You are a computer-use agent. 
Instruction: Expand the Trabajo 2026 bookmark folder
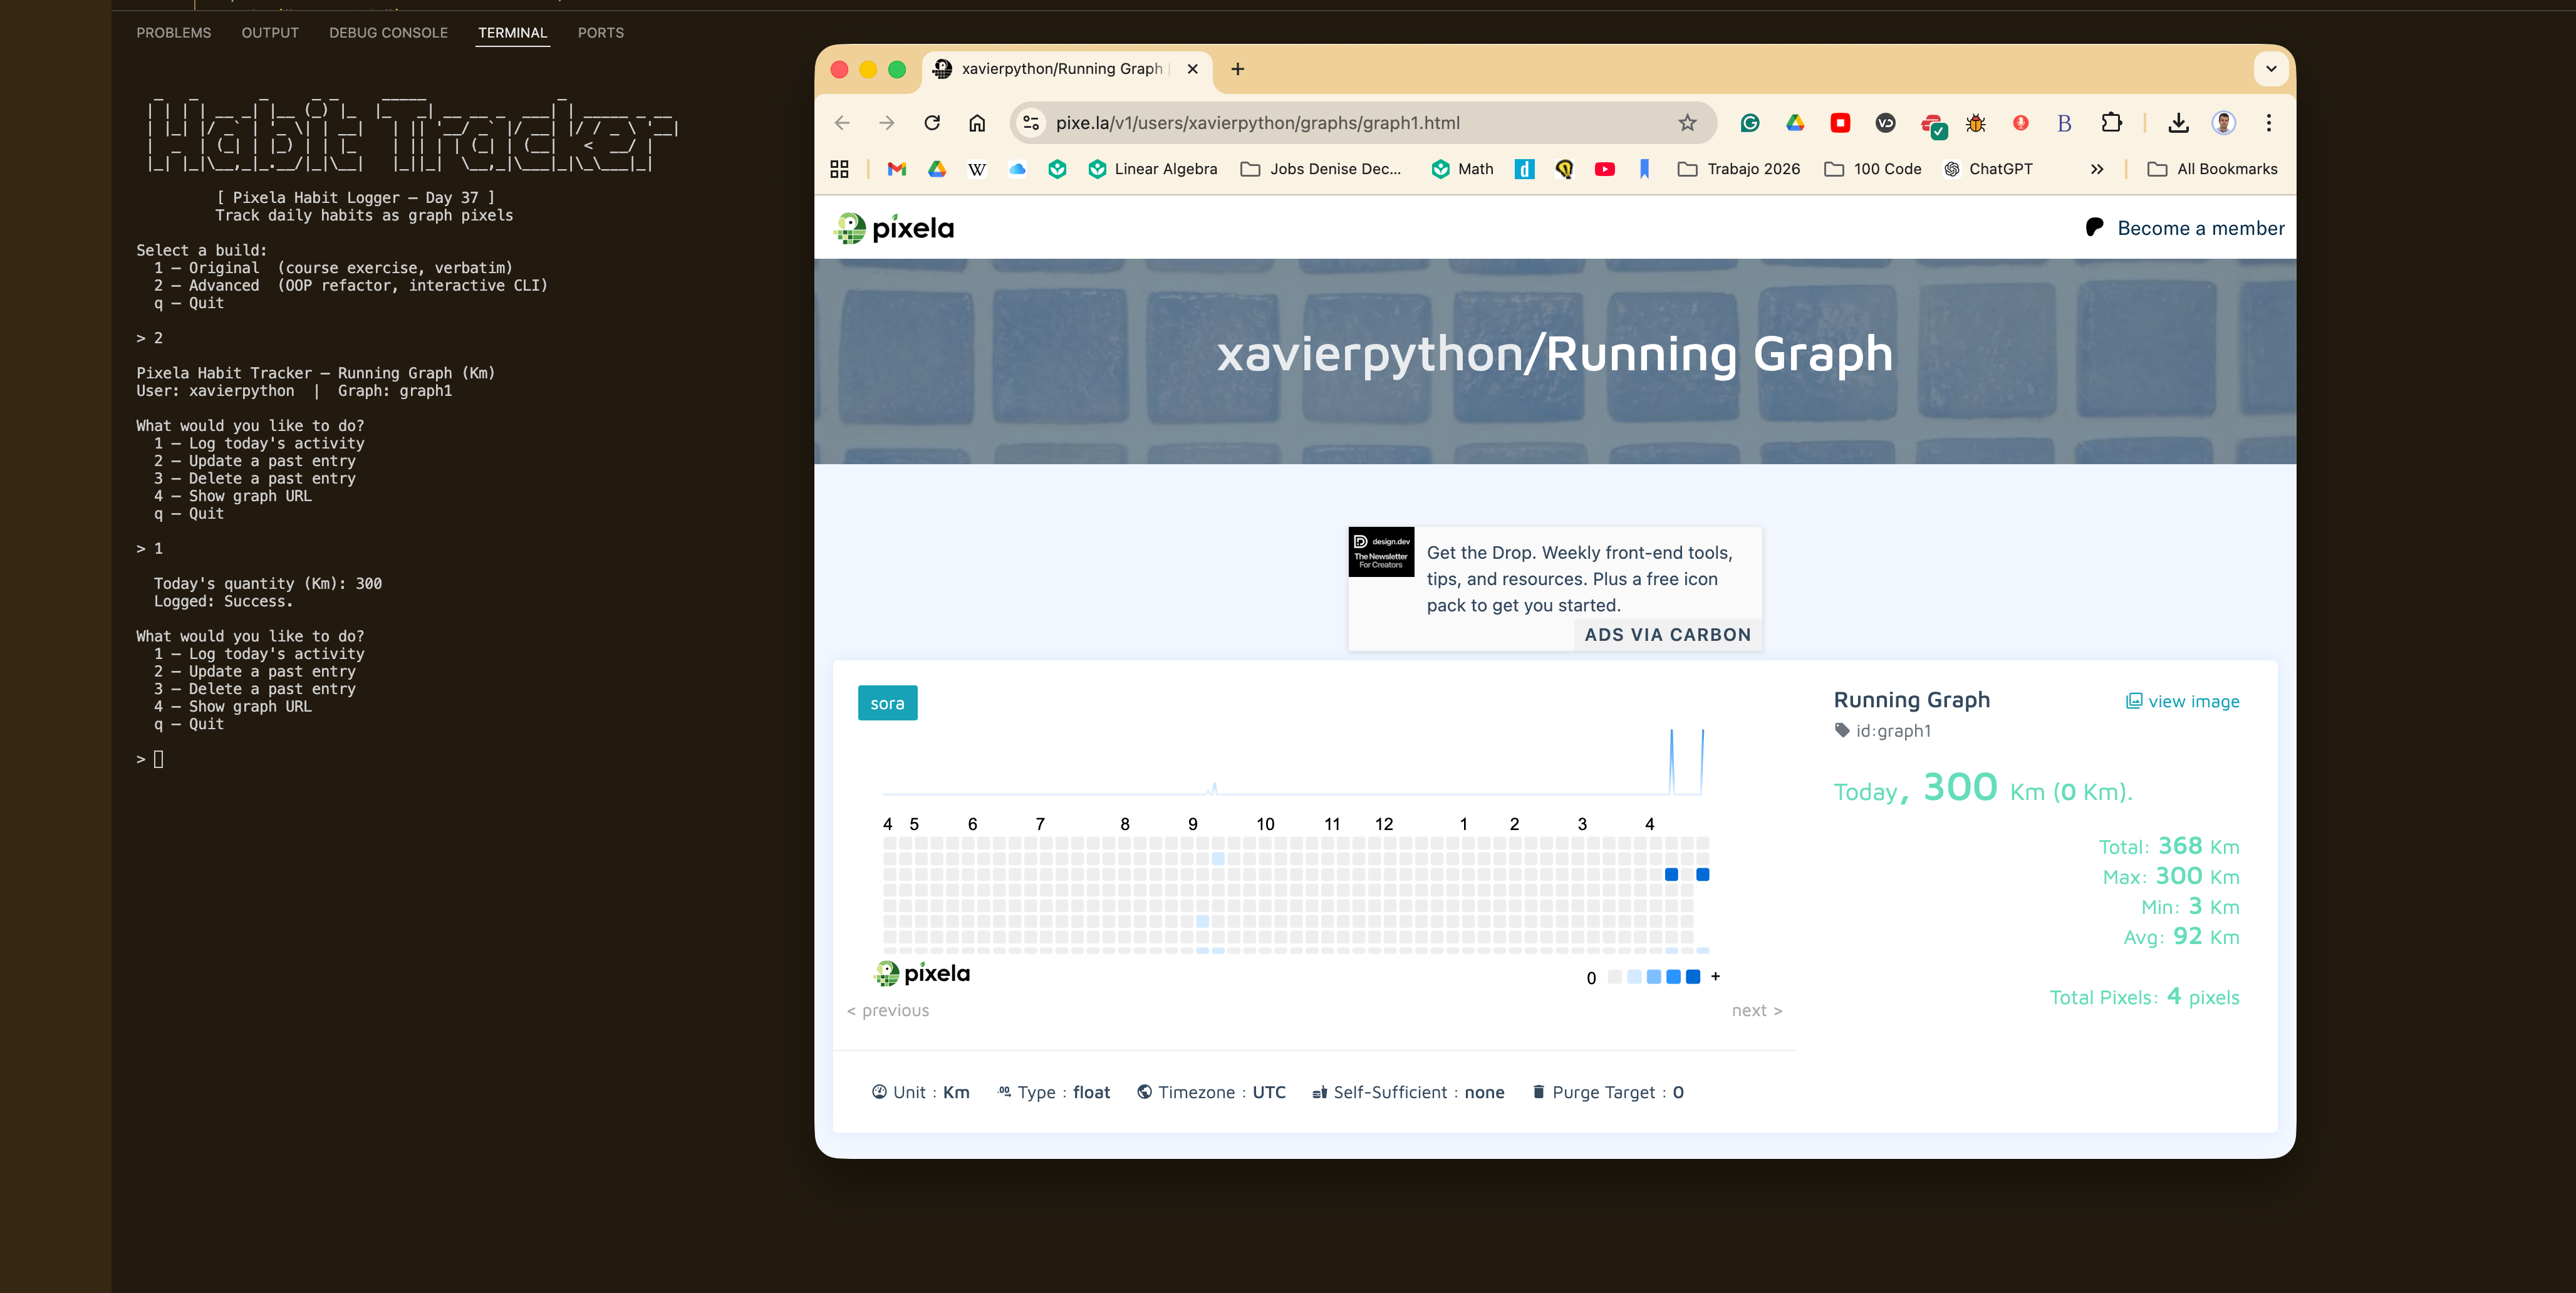pyautogui.click(x=1738, y=169)
